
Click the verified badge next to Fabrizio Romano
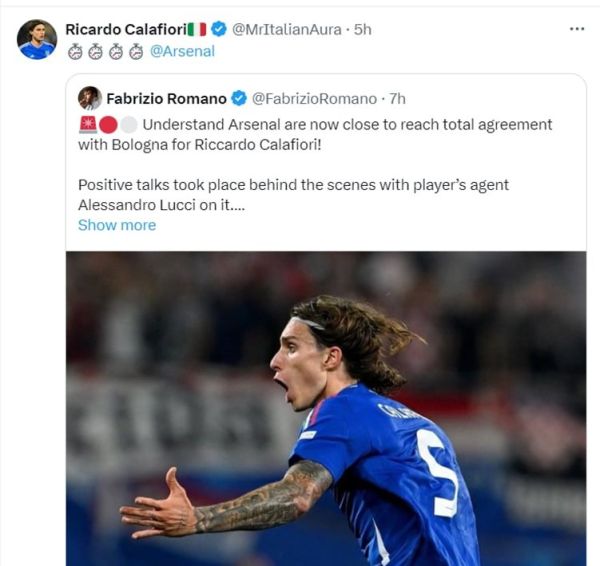tap(239, 99)
